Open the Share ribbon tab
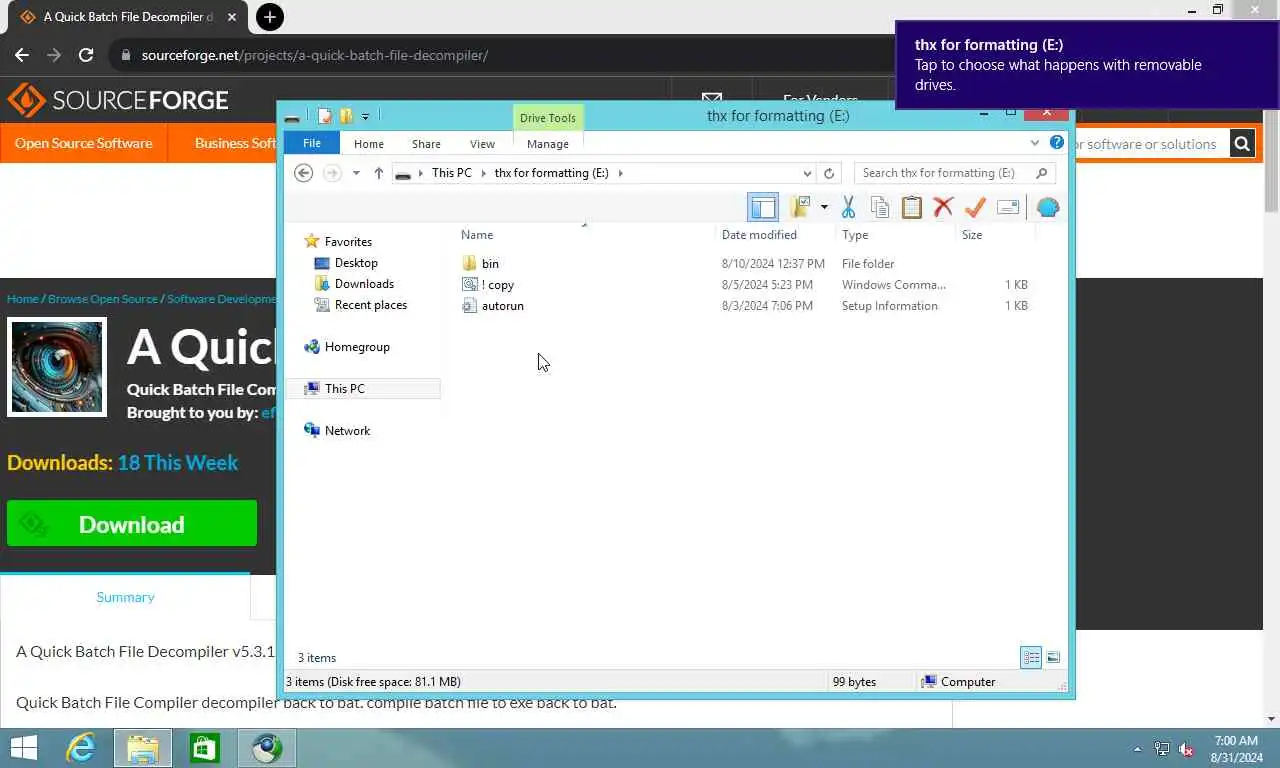The image size is (1280, 768). (x=426, y=144)
